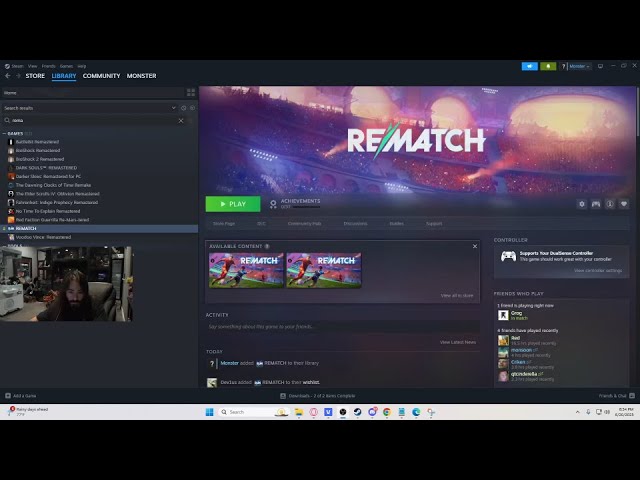Click the Steam announcements megaphone button
The image size is (640, 480).
pos(529,66)
